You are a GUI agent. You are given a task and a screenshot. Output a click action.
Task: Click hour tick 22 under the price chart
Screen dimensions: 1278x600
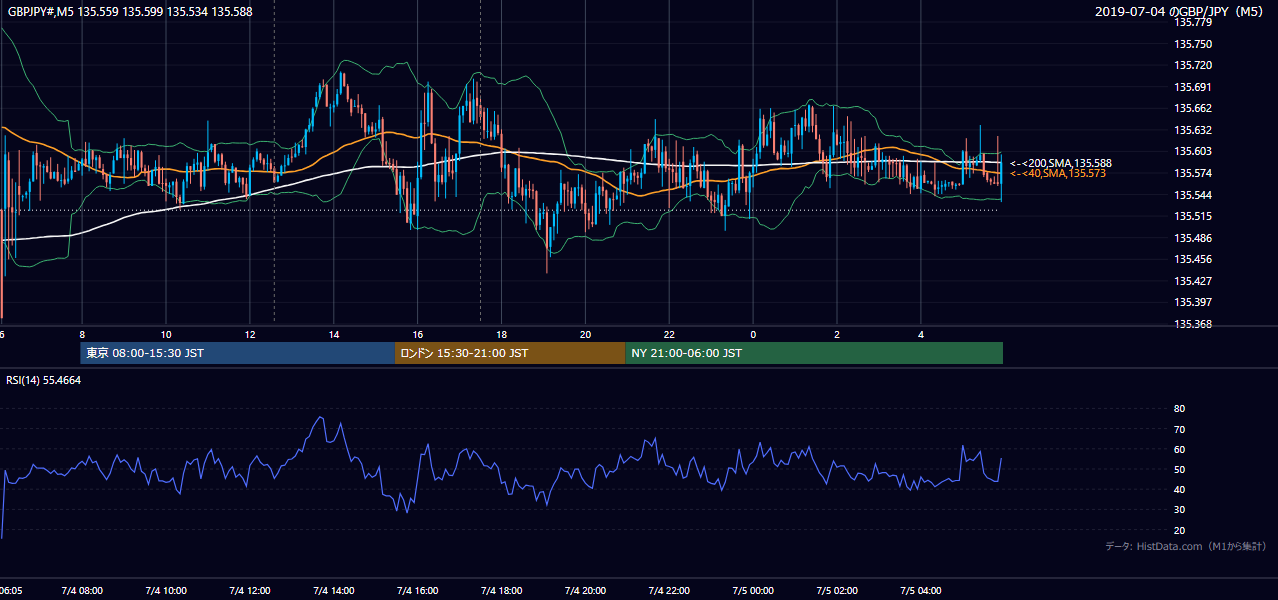coord(670,334)
